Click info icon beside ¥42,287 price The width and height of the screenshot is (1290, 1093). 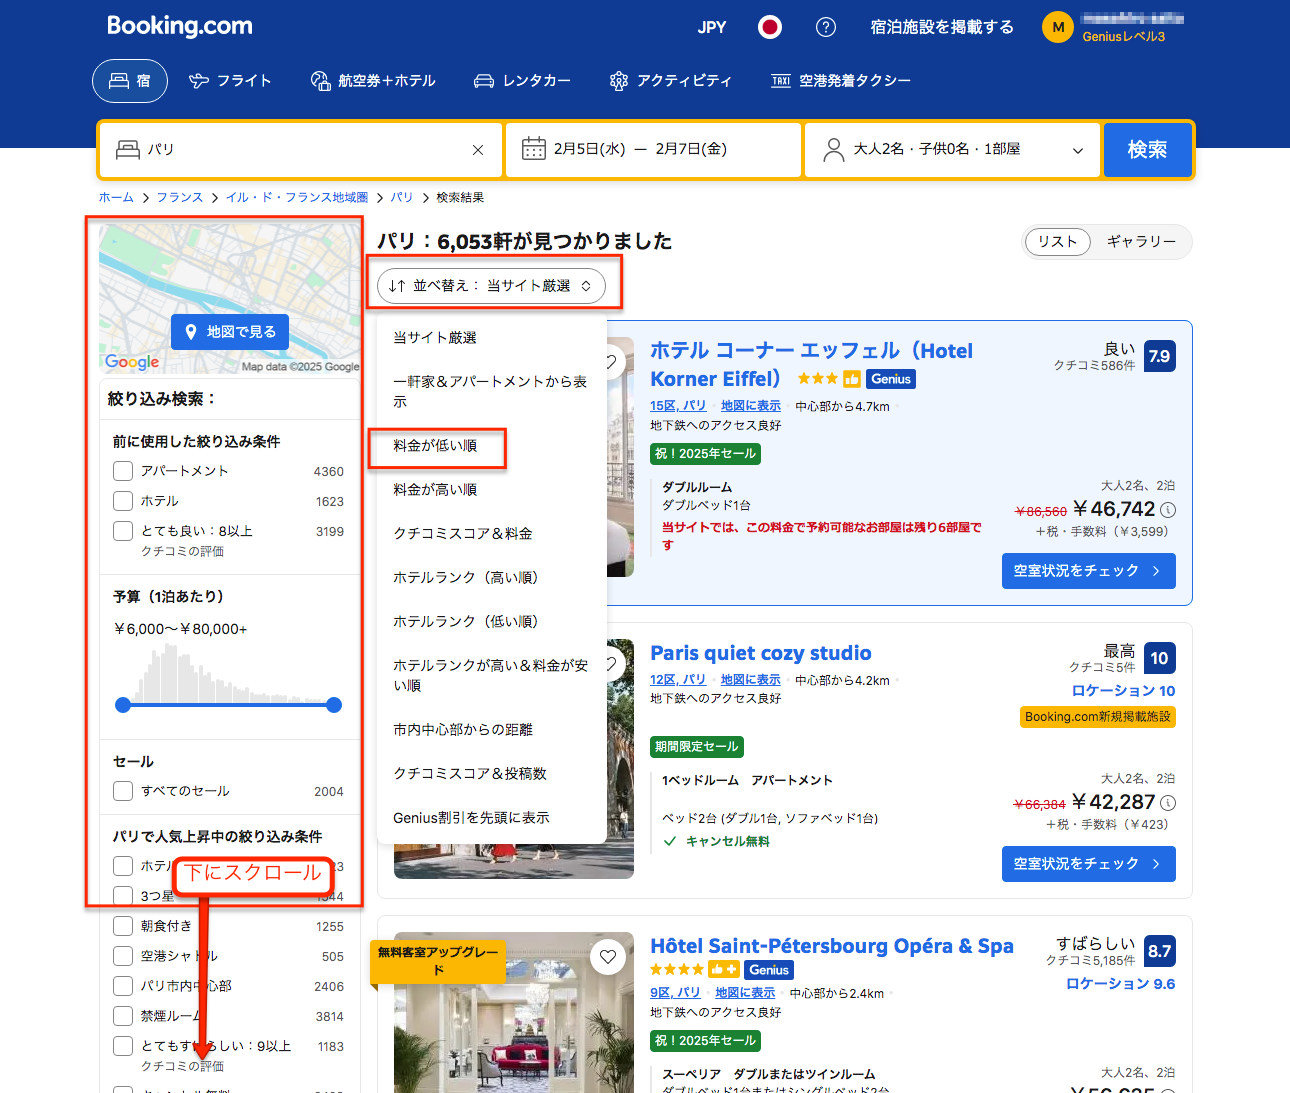coord(1168,802)
